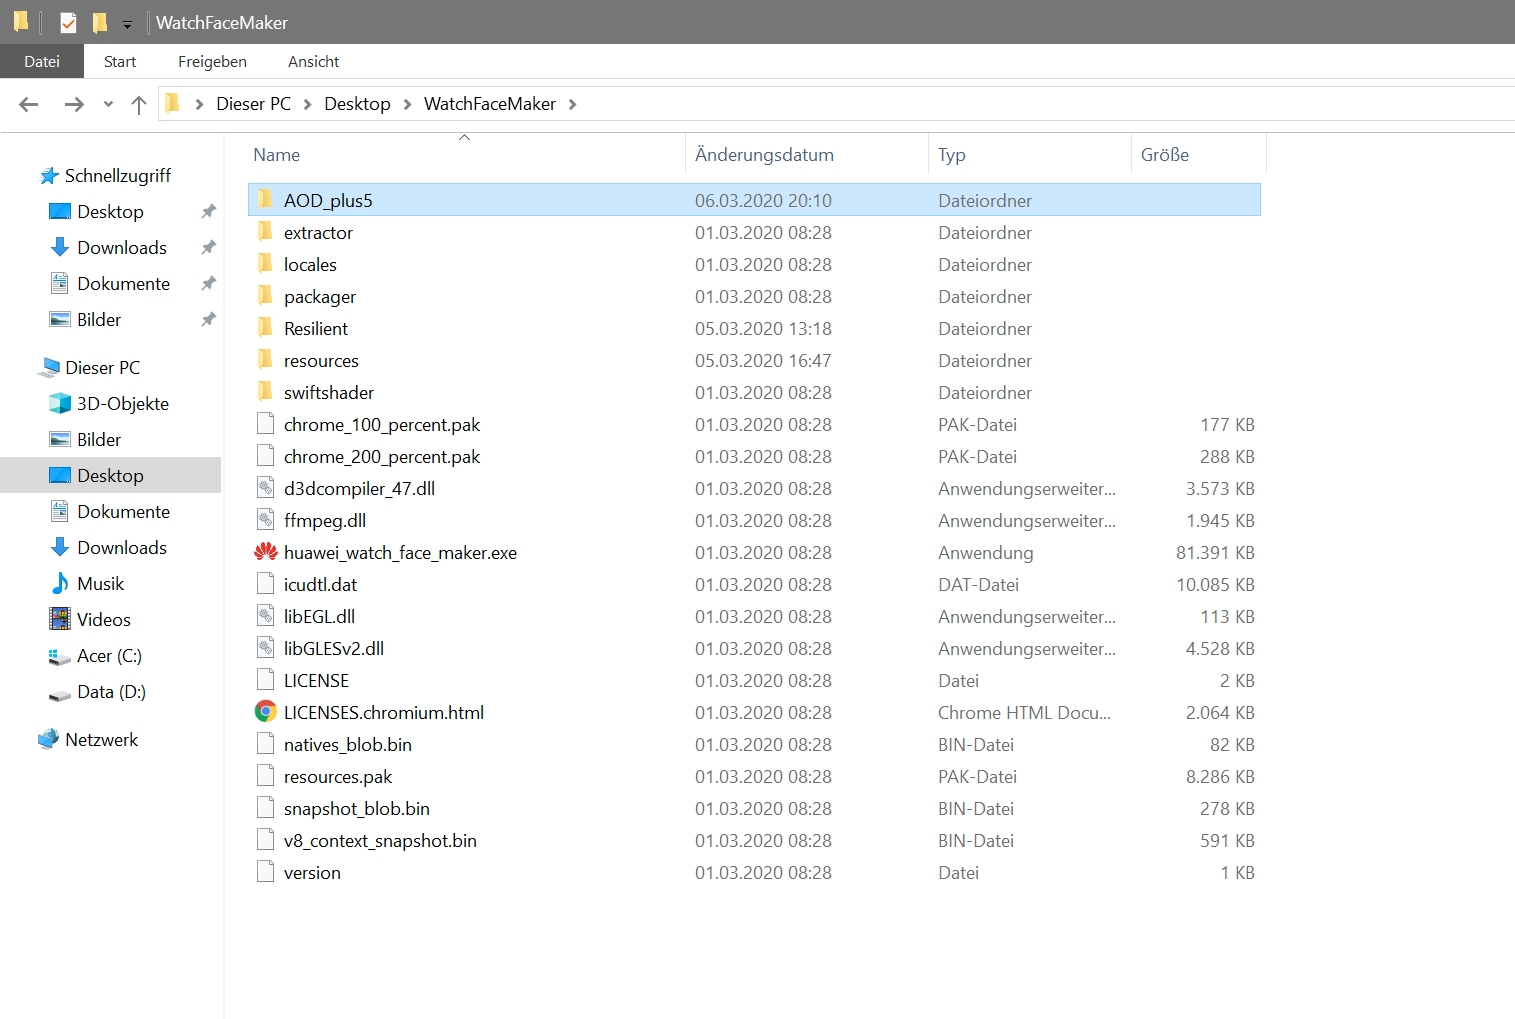1515x1019 pixels.
Task: Open quick access toolbar customize dropdown
Action: click(x=127, y=24)
